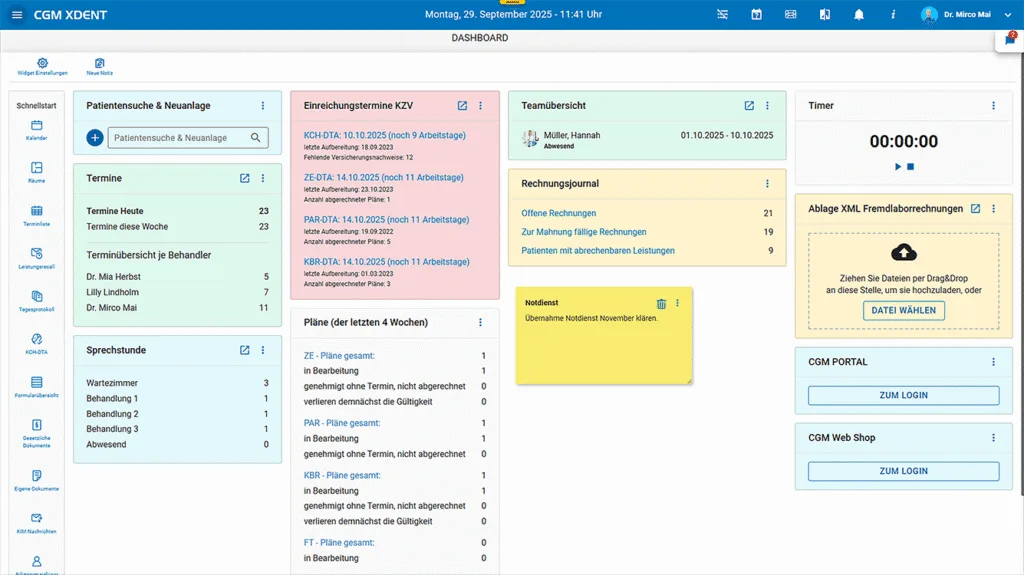The image size is (1024, 575).
Task: Open Kalender in Schnellstart sidebar
Action: point(37,126)
